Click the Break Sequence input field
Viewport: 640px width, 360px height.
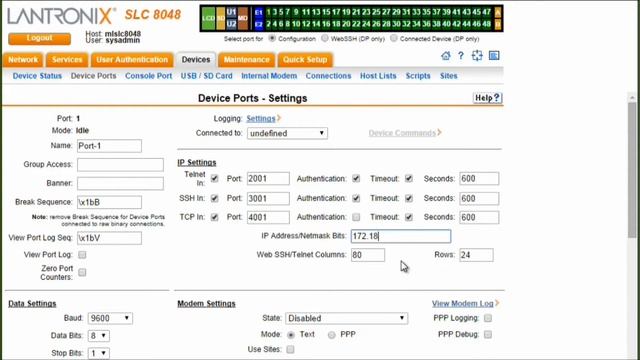pyautogui.click(x=109, y=202)
